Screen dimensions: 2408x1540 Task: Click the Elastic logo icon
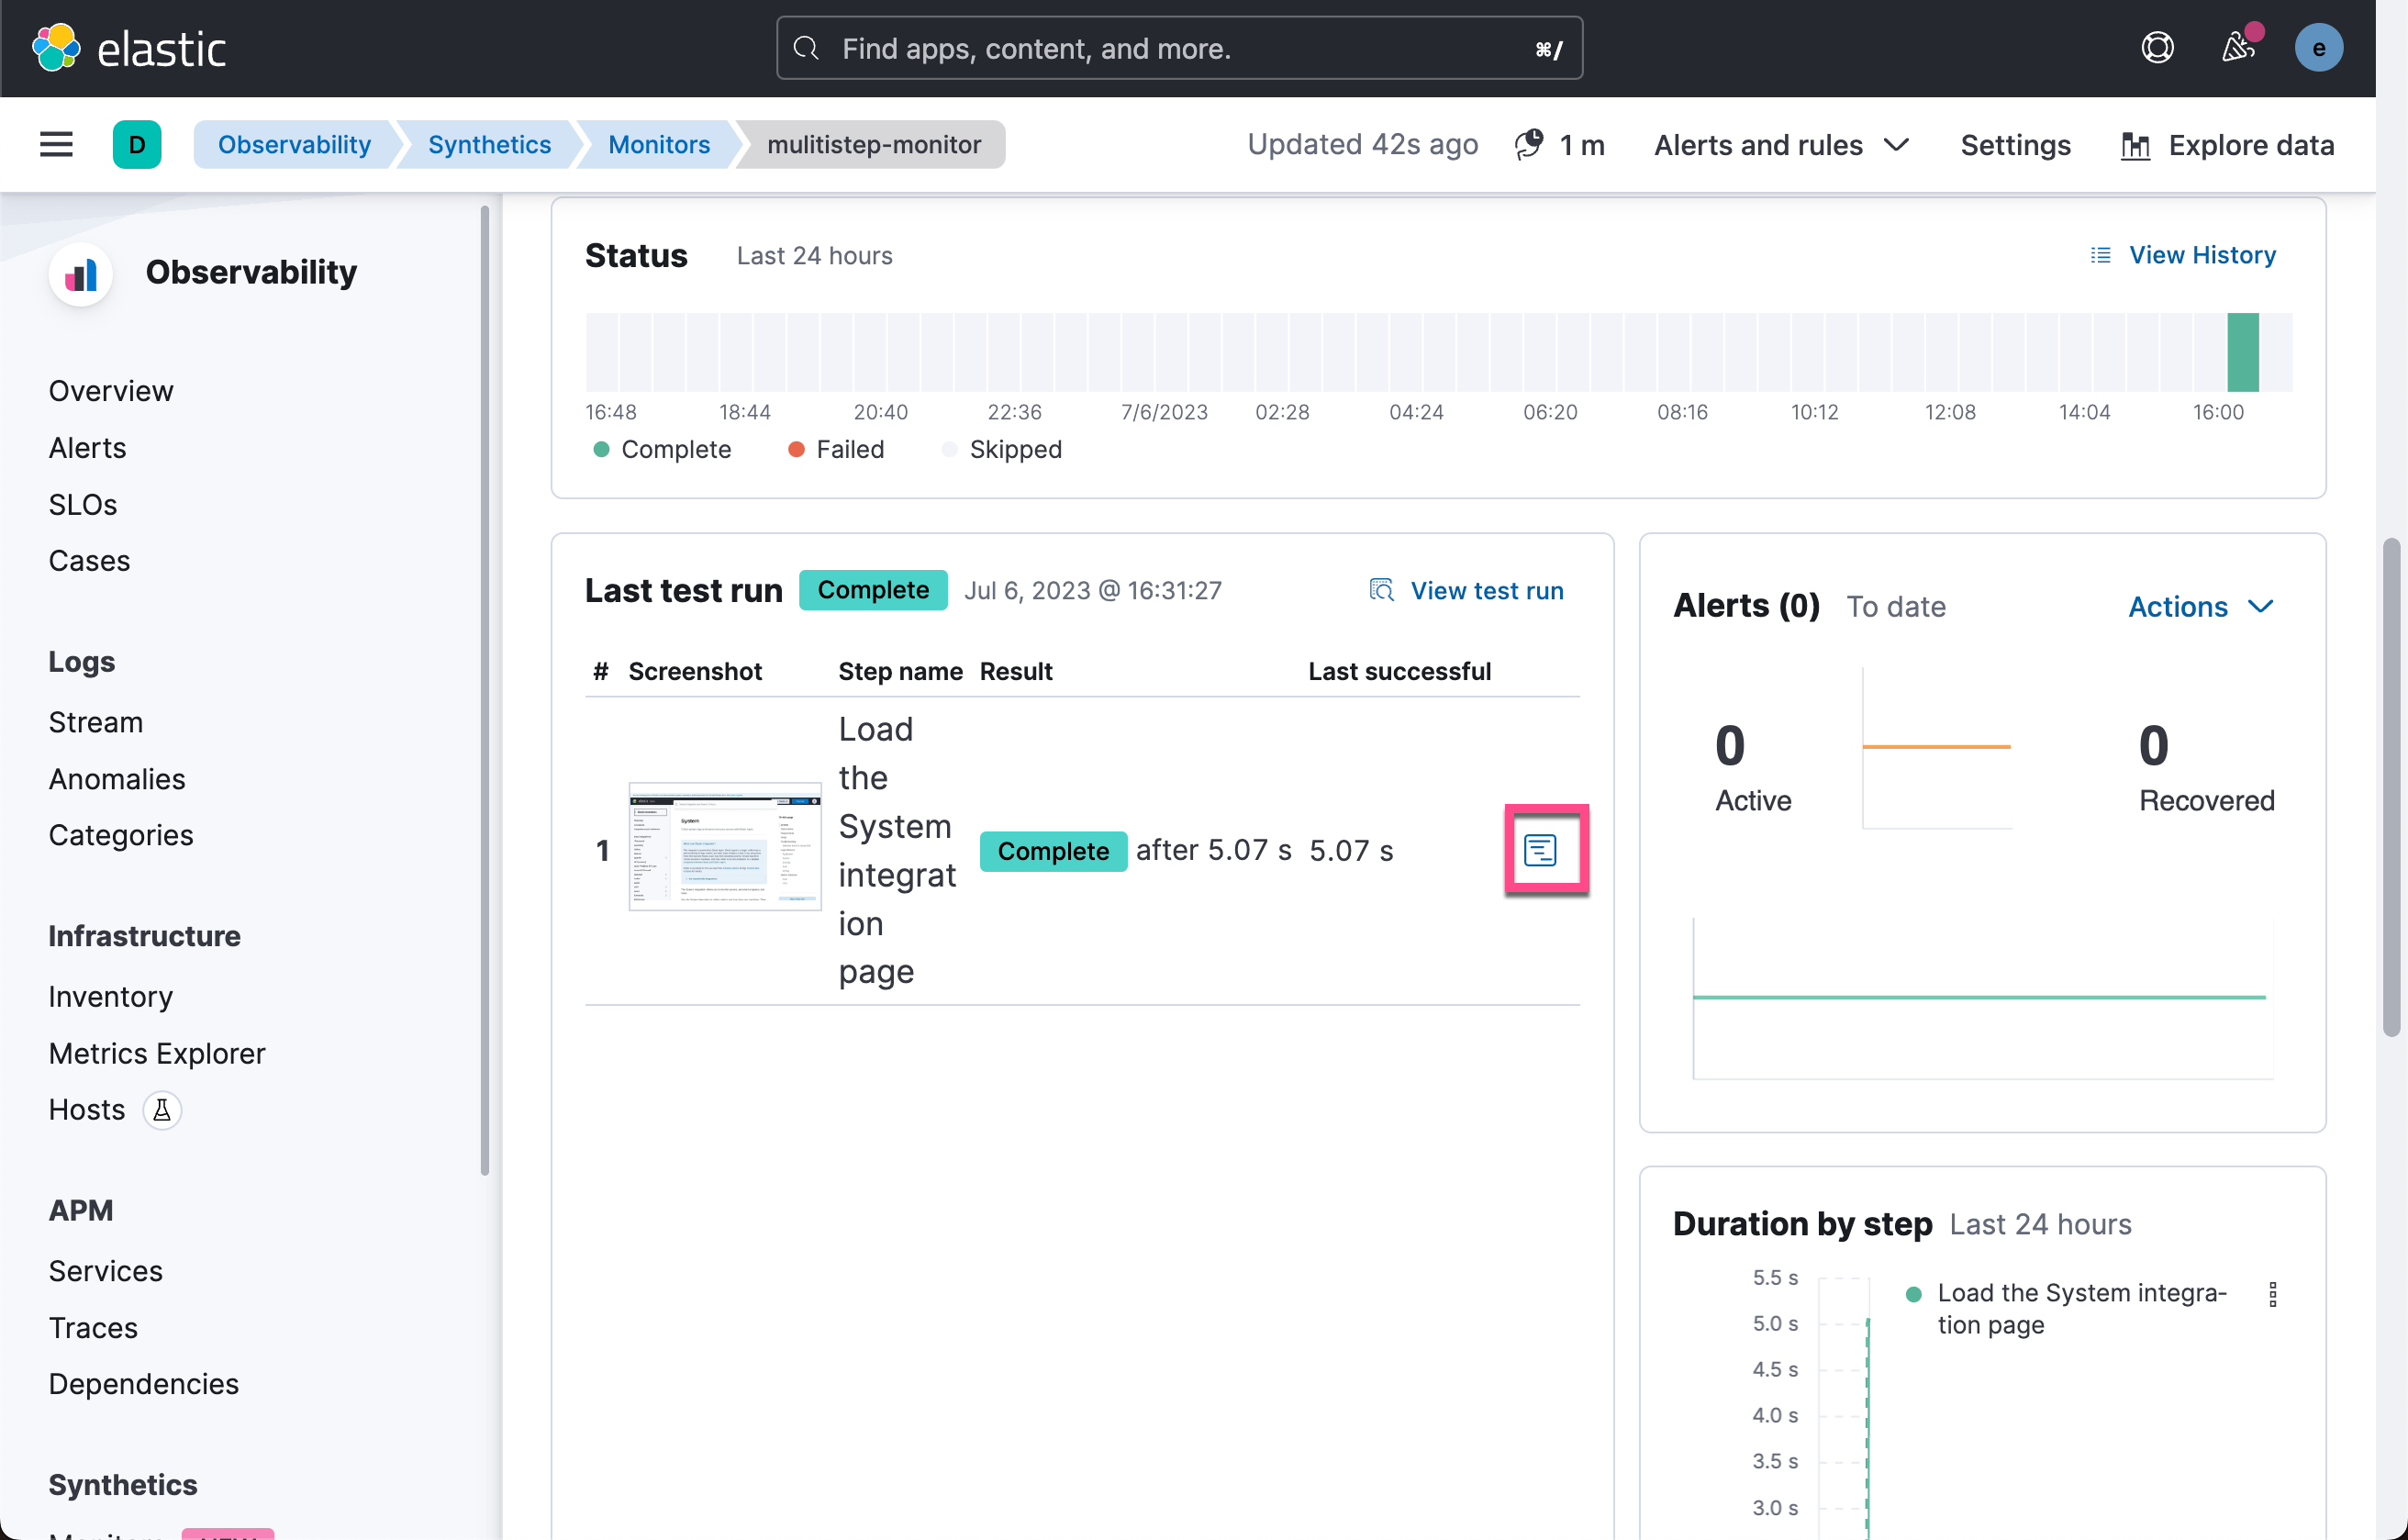[56, 48]
